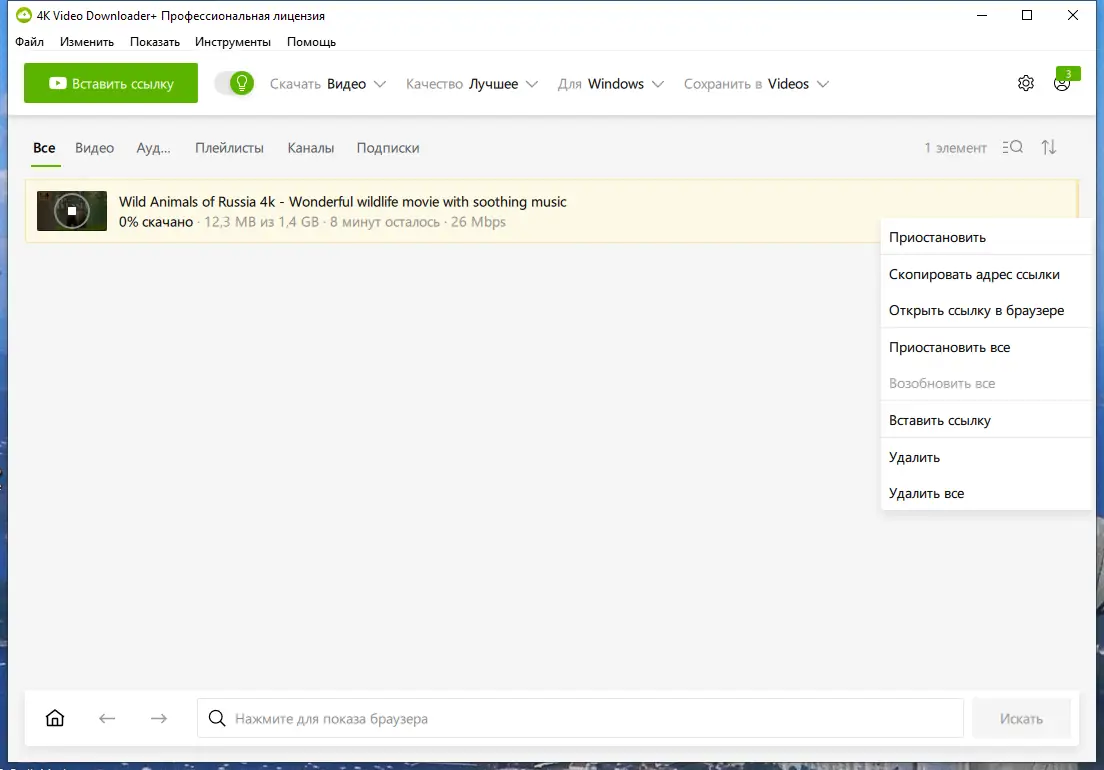Choose Скопировать адрес ссылки

coord(986,274)
